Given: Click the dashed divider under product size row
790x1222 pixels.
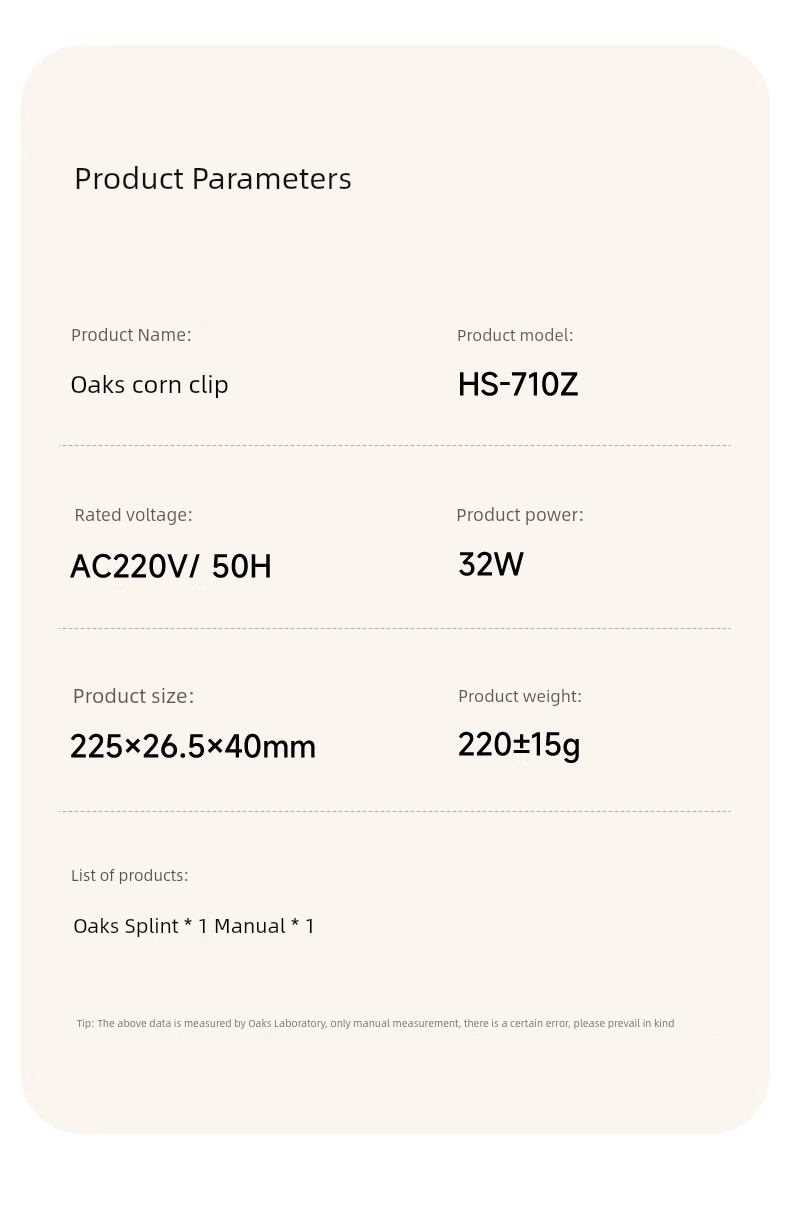Looking at the screenshot, I should tap(395, 812).
